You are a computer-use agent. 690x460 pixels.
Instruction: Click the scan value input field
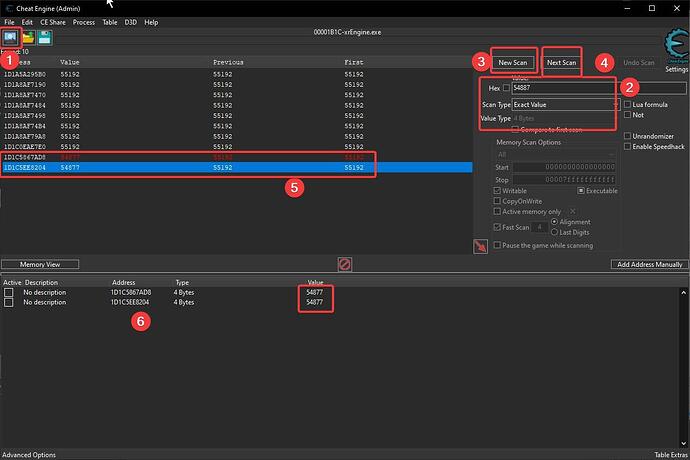click(598, 88)
